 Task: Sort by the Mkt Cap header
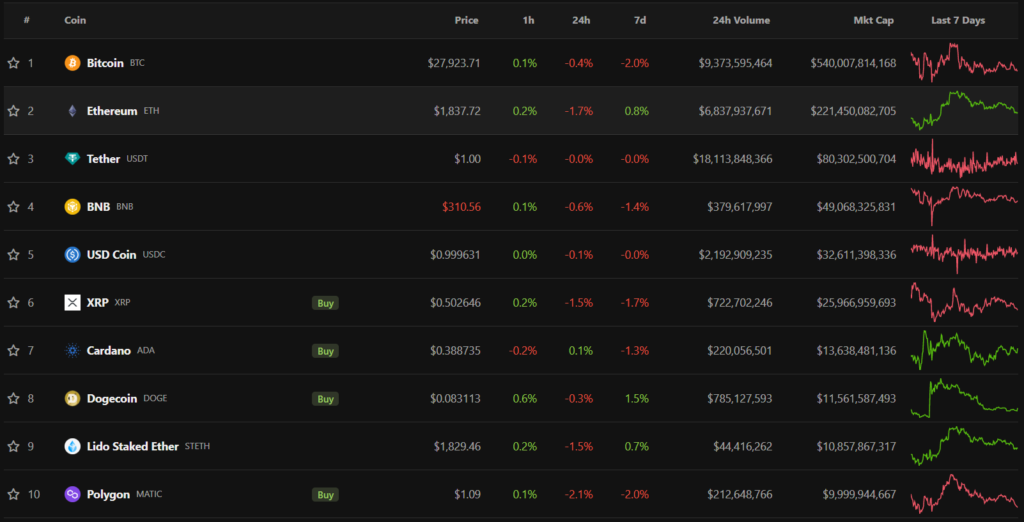coord(874,20)
